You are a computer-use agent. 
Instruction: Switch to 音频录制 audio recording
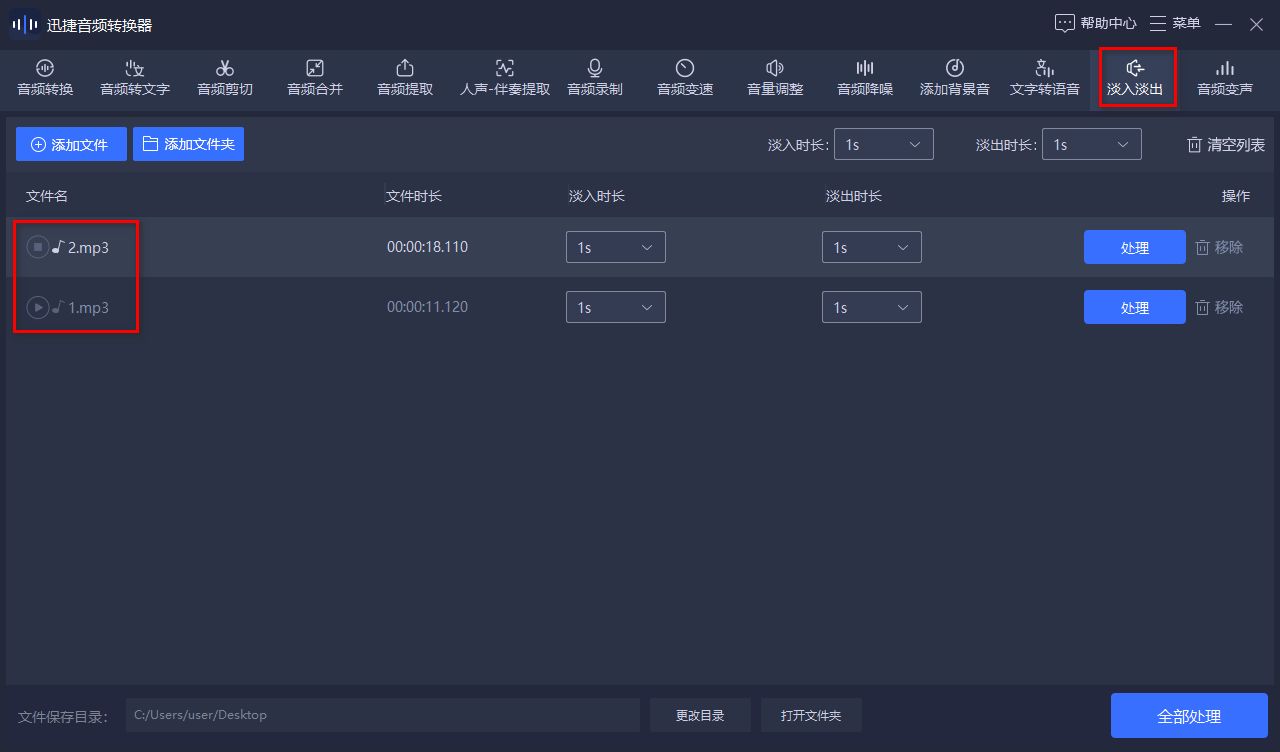(595, 78)
